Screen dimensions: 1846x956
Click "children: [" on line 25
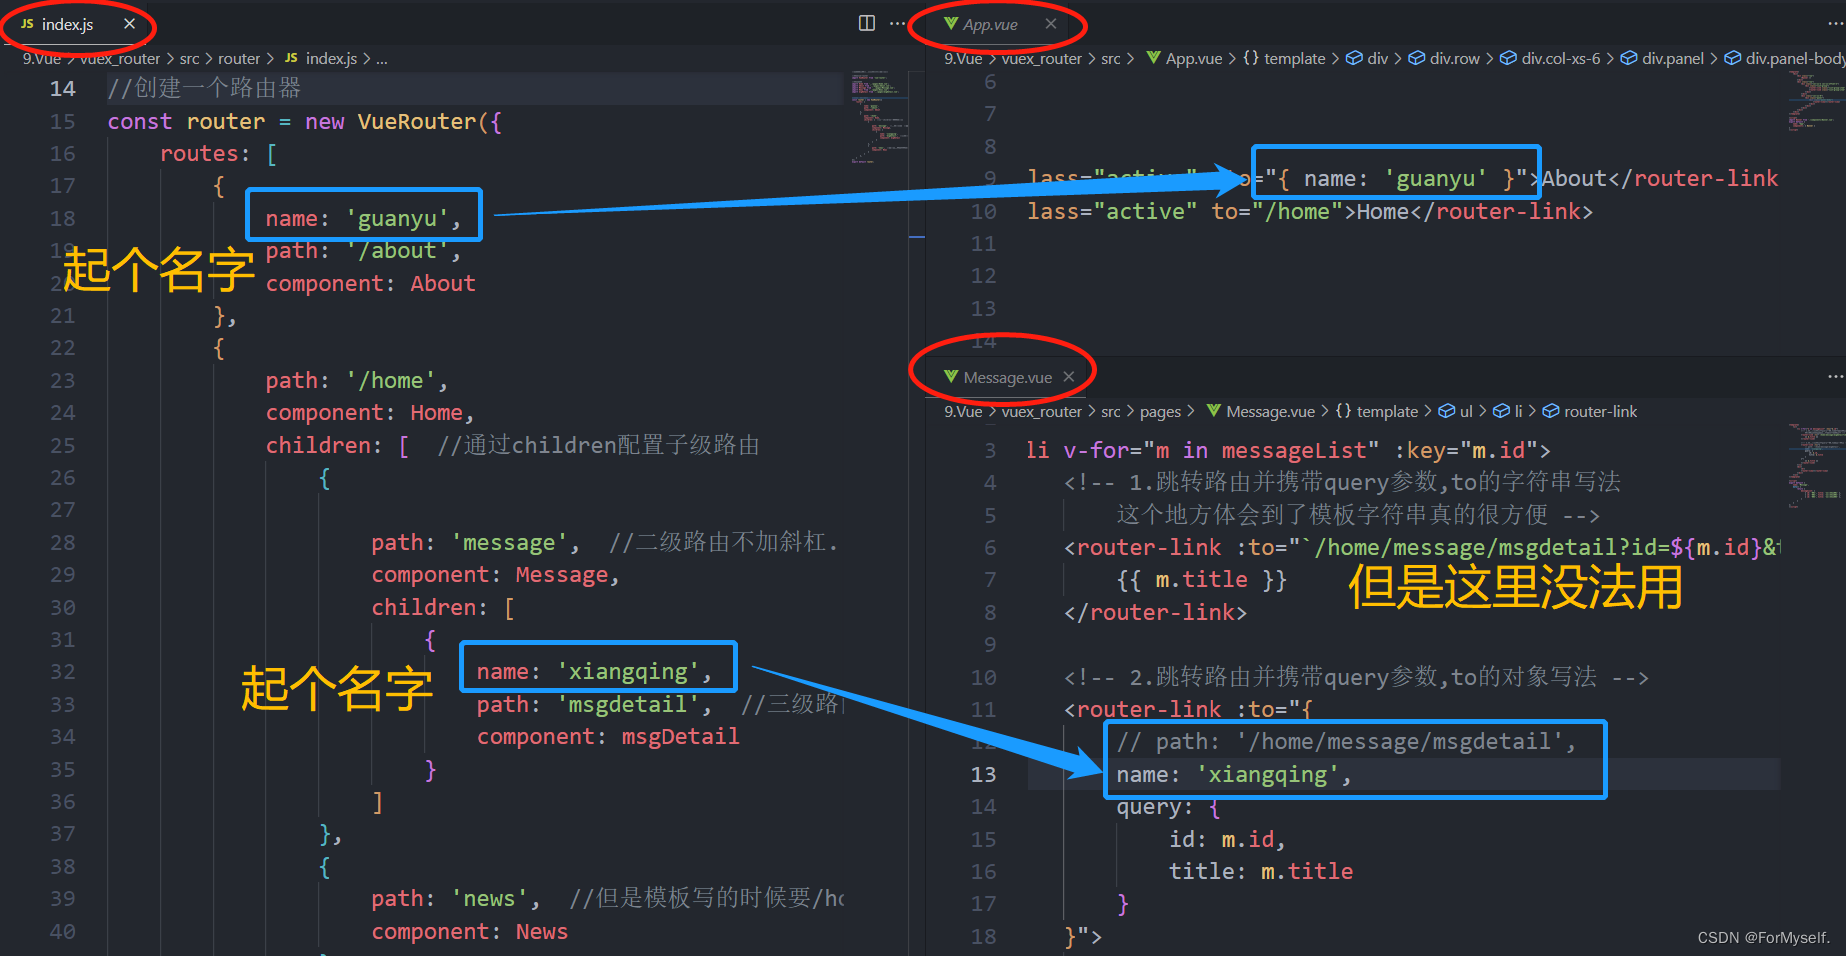point(337,446)
